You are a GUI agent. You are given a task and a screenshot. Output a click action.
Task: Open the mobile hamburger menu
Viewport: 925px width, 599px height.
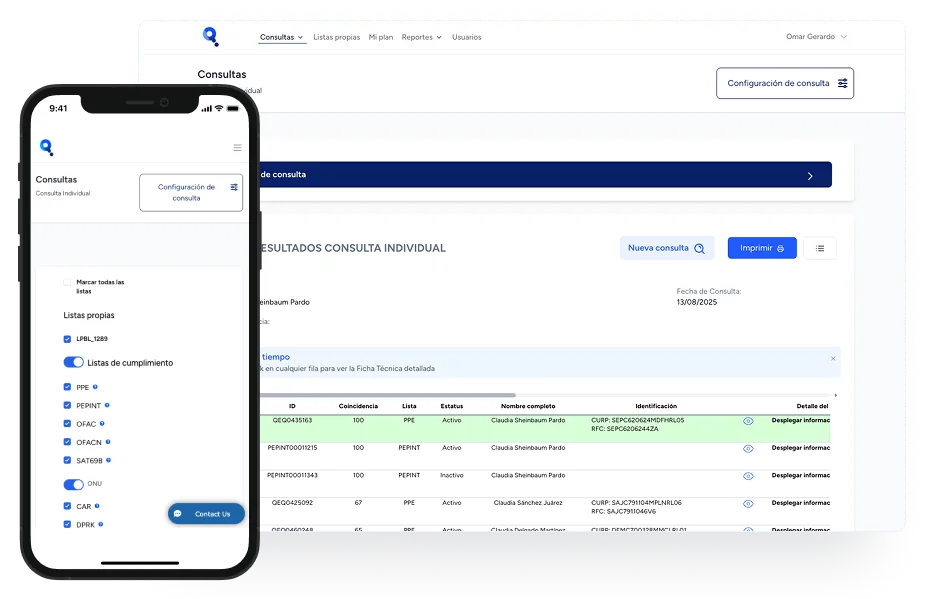(237, 148)
